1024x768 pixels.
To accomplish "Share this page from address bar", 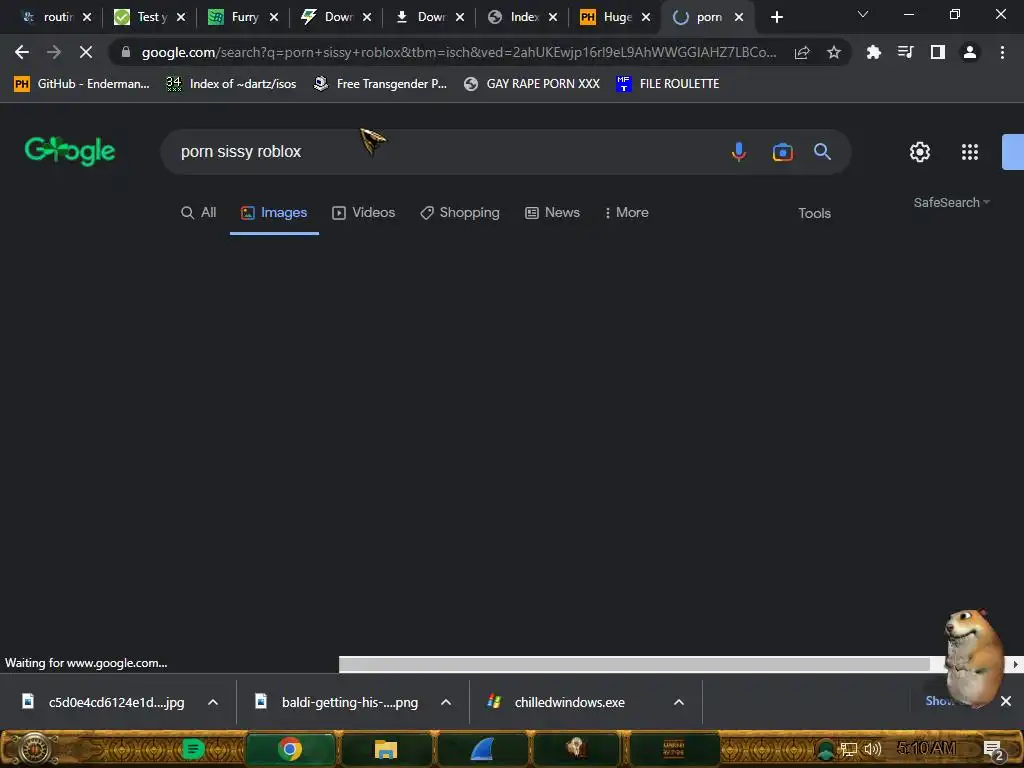I will point(802,53).
